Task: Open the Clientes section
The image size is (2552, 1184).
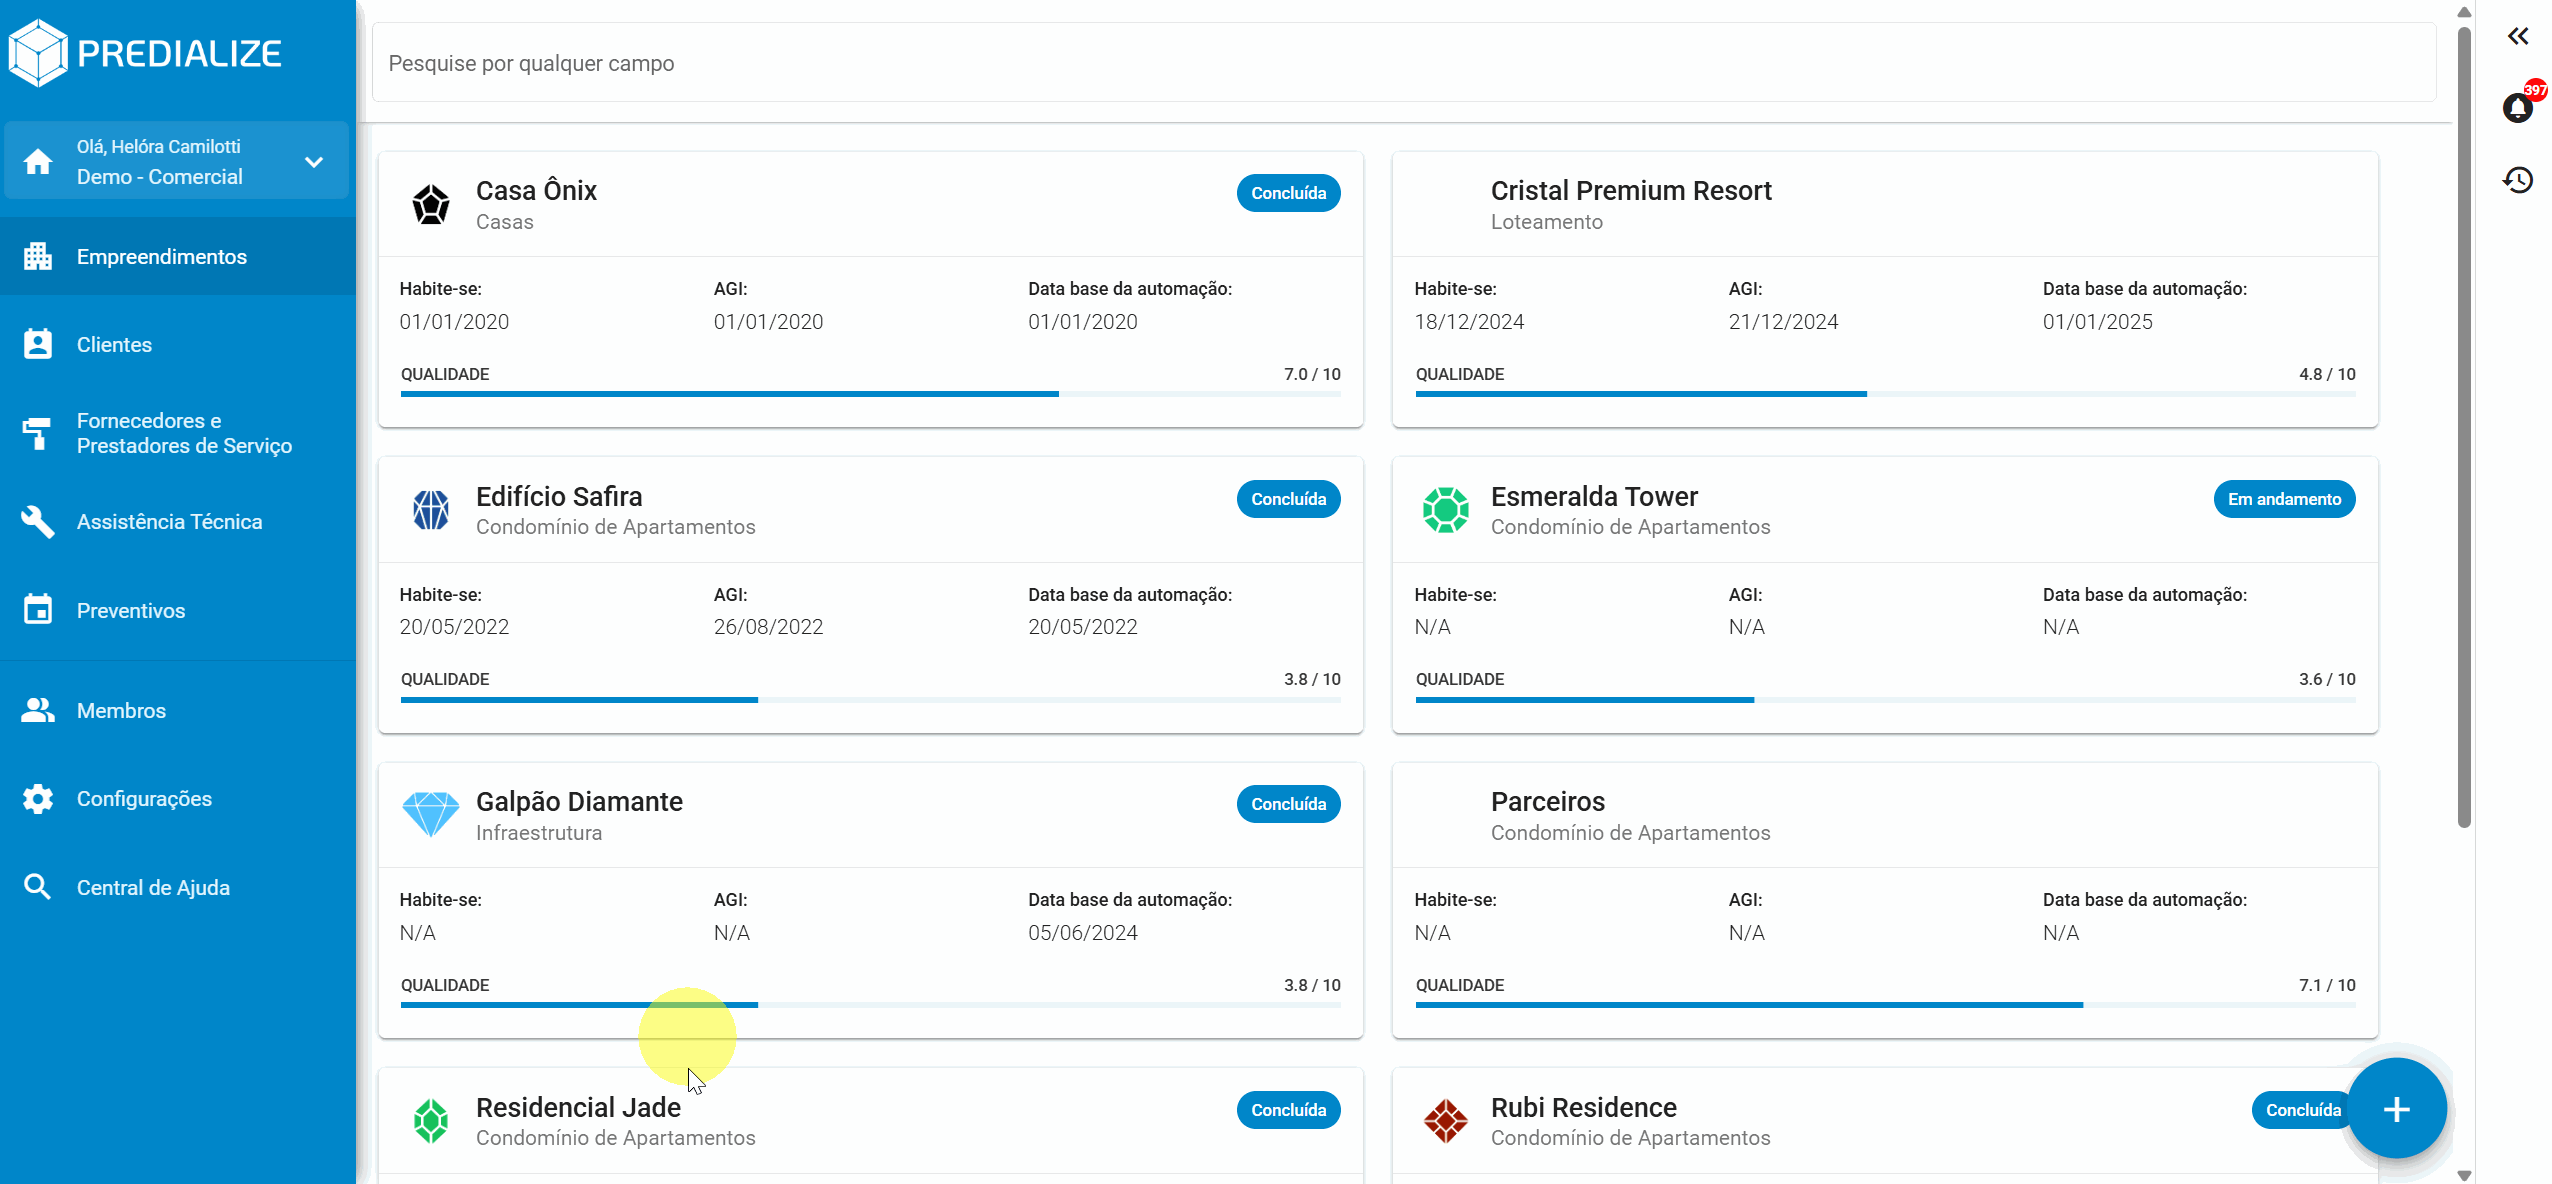Action: [x=113, y=344]
